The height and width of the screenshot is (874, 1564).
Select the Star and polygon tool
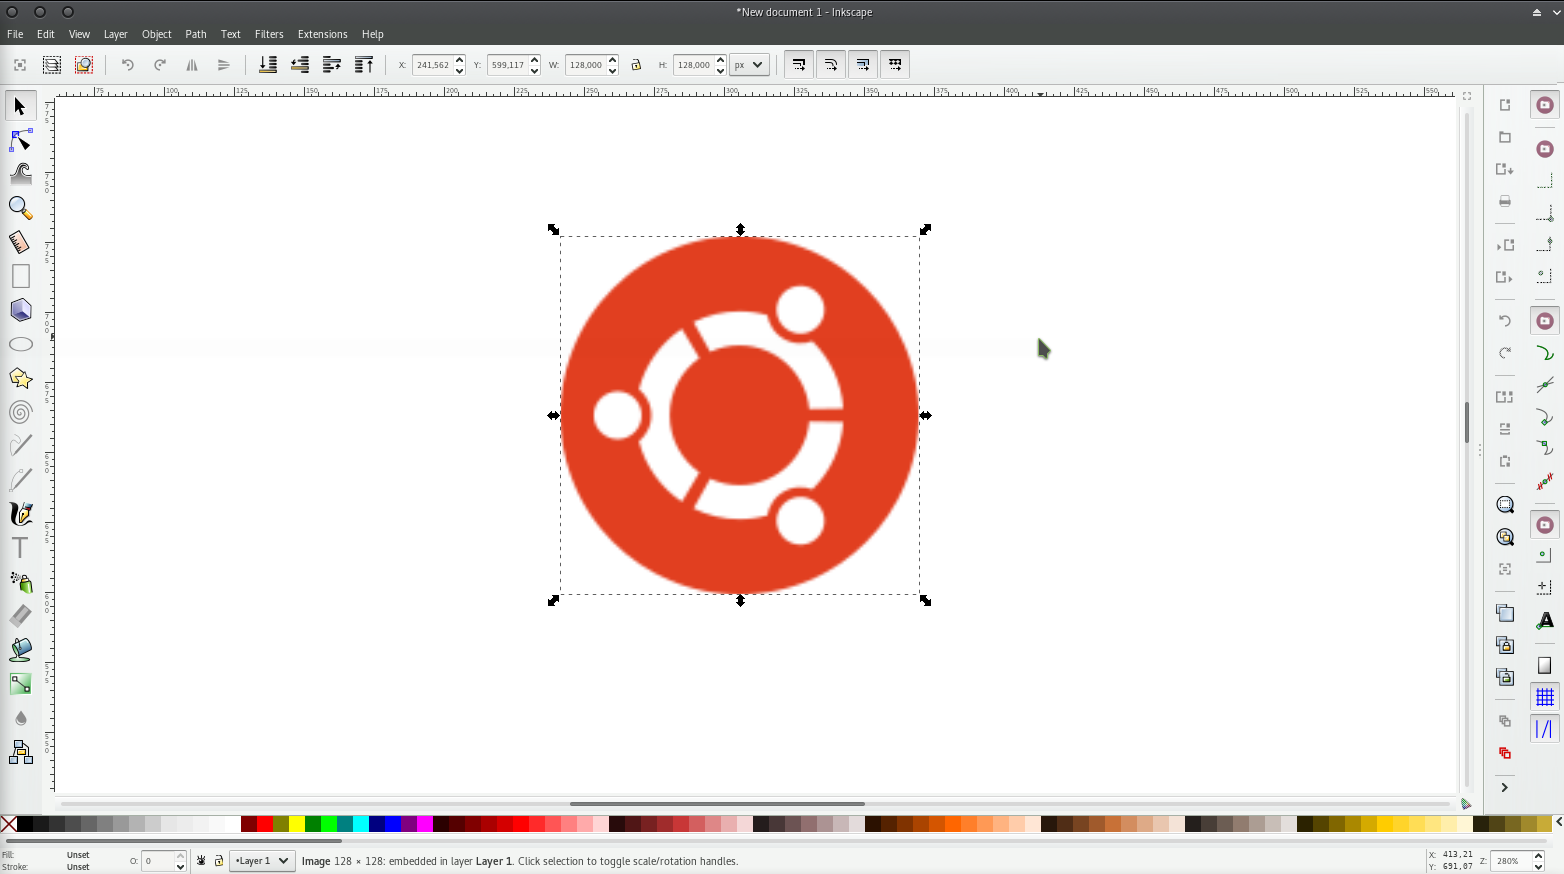pyautogui.click(x=20, y=378)
